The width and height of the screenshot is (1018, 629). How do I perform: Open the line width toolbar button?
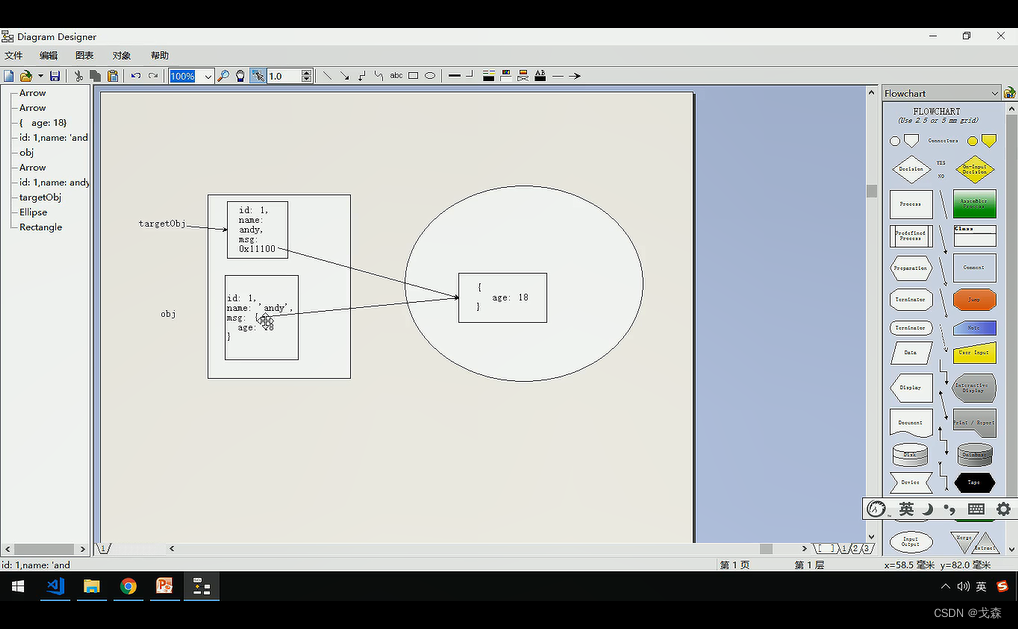pyautogui.click(x=454, y=76)
